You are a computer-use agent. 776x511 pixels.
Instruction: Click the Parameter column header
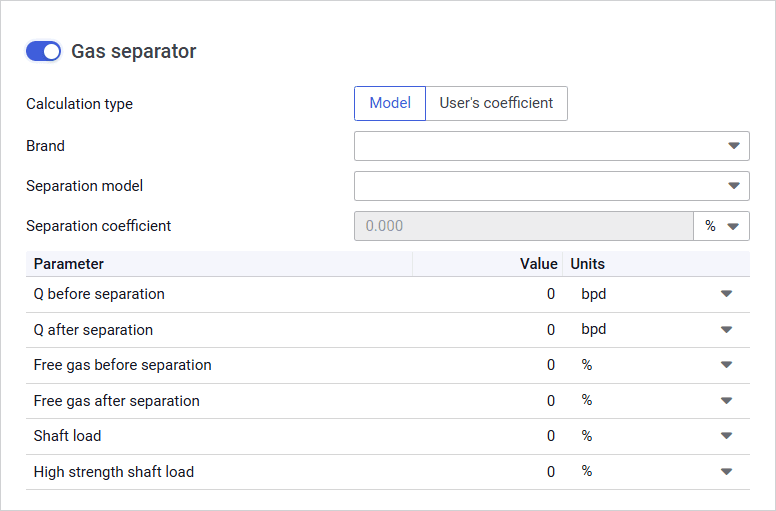coord(69,264)
